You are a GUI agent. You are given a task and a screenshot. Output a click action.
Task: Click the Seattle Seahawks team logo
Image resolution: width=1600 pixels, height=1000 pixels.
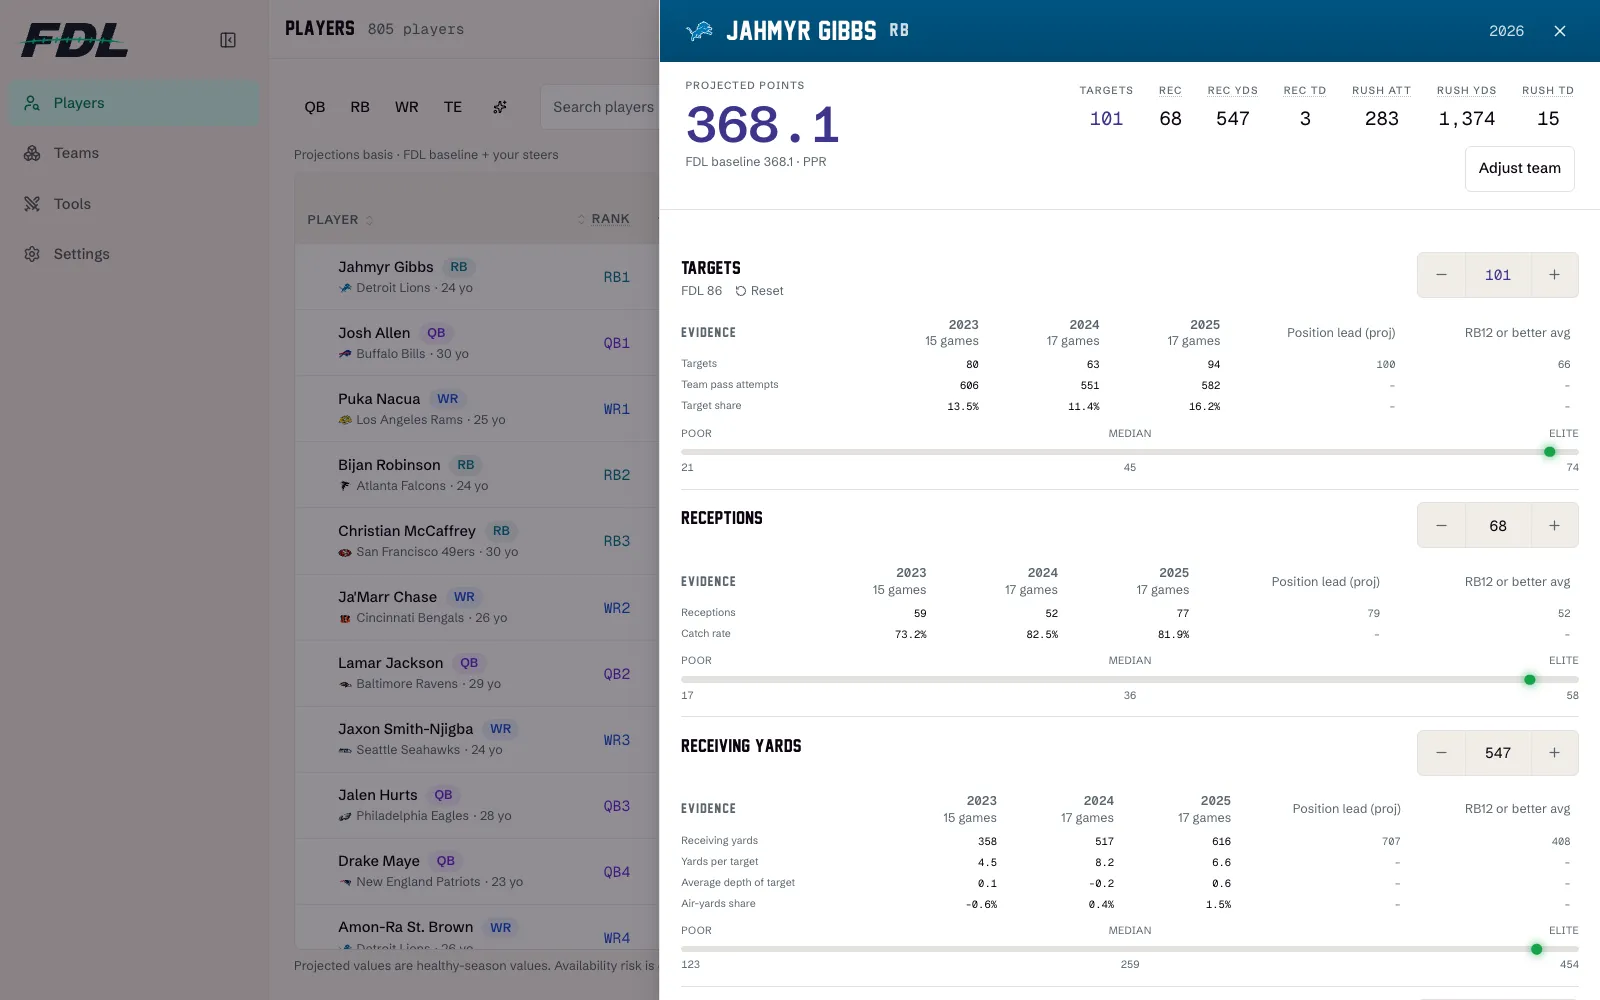(x=345, y=750)
